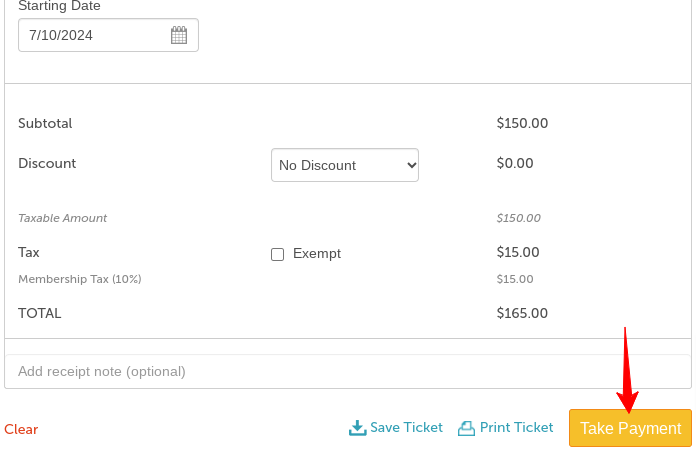Click the Print Ticket link text

click(x=517, y=427)
